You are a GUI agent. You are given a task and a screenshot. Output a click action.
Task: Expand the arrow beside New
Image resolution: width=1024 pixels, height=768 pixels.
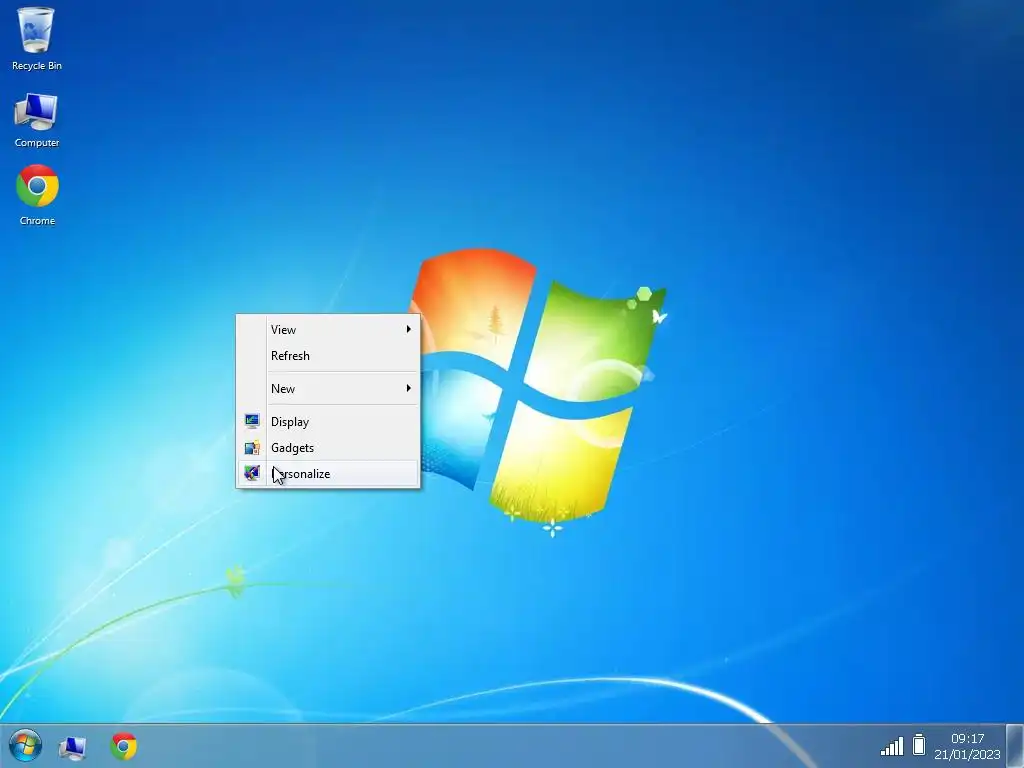coord(409,388)
